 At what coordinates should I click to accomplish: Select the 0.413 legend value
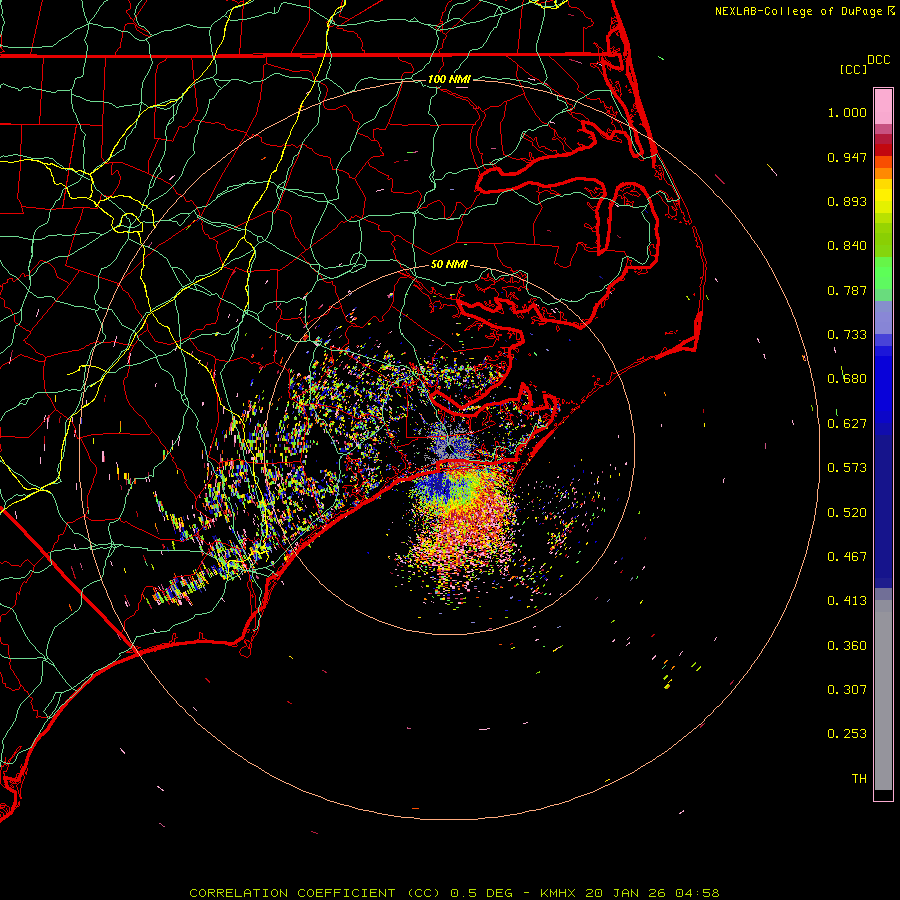pos(847,601)
